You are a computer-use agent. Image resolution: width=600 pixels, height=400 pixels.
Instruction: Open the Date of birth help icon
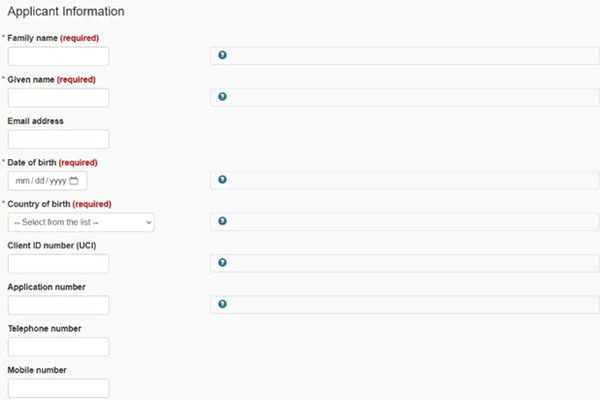pyautogui.click(x=222, y=180)
